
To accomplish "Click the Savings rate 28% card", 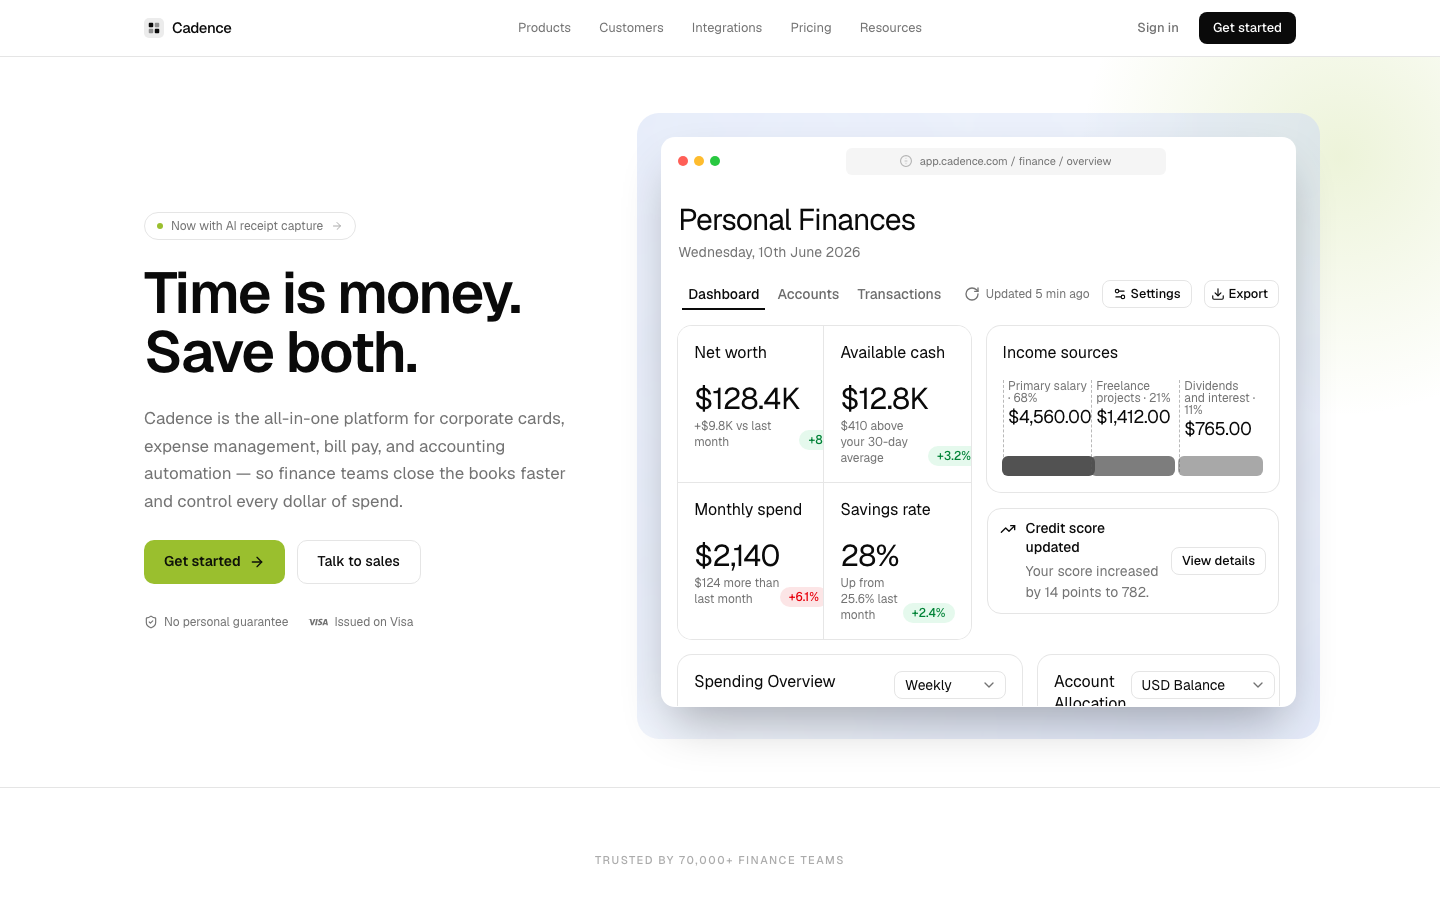I will pos(897,561).
